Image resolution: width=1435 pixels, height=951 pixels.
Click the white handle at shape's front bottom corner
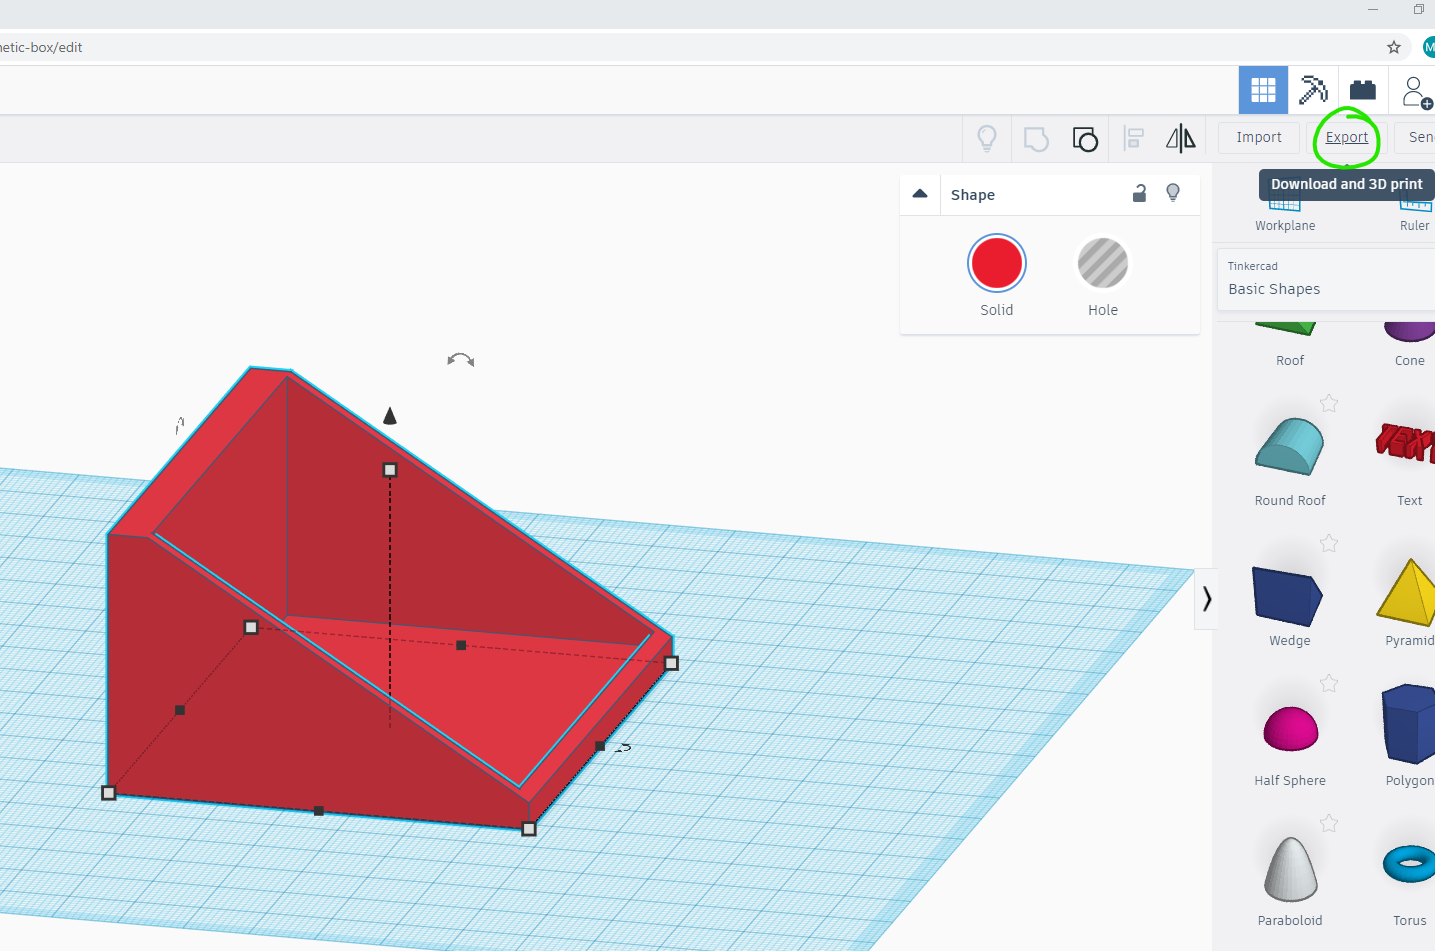pos(529,829)
